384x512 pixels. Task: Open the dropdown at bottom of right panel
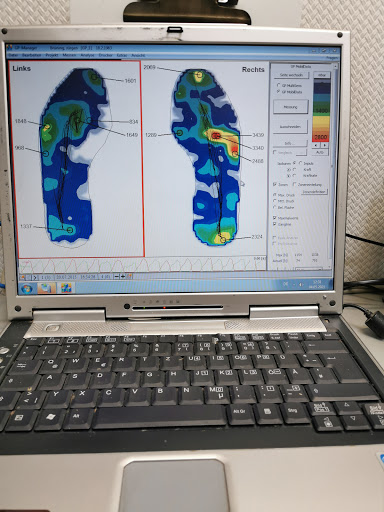click(309, 268)
